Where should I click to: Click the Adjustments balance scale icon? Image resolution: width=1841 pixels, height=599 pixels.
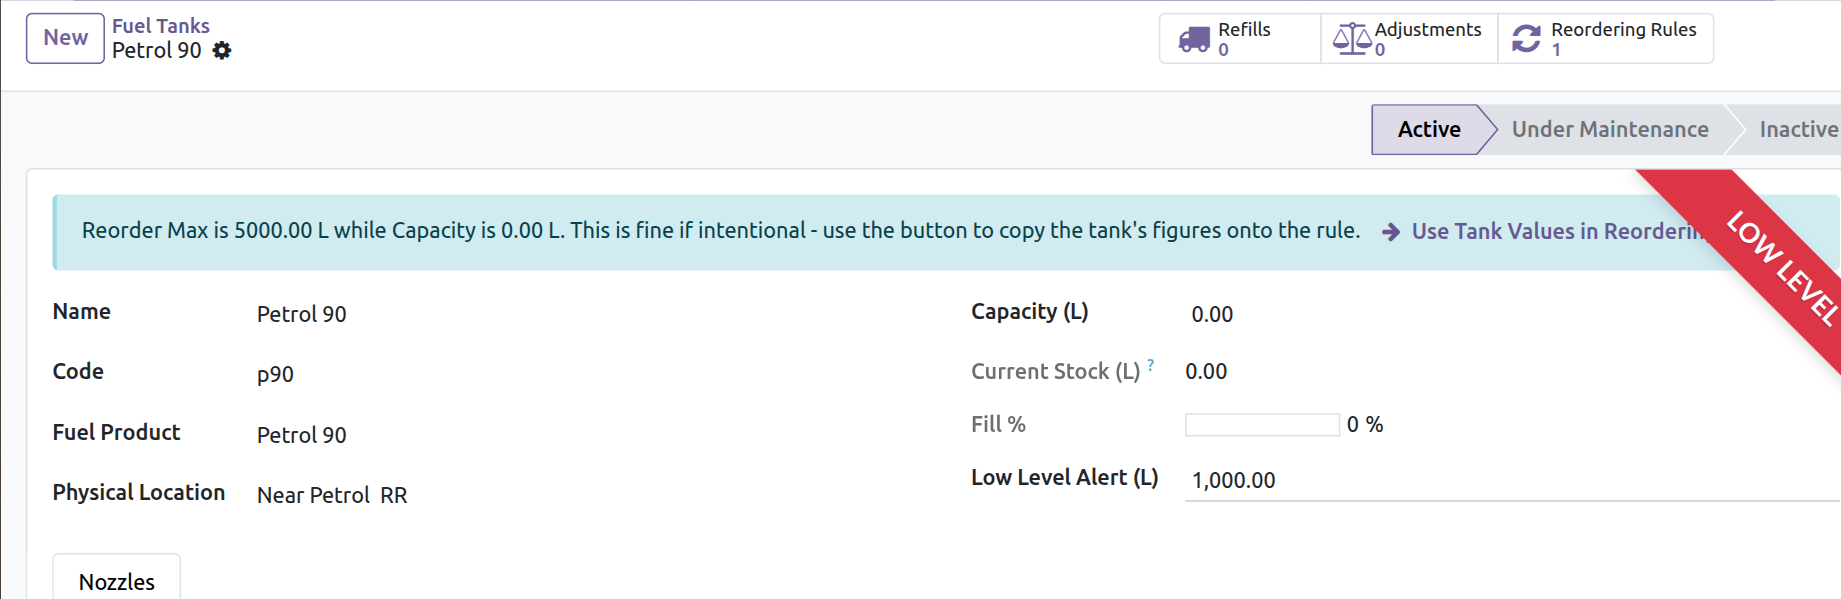(1352, 39)
